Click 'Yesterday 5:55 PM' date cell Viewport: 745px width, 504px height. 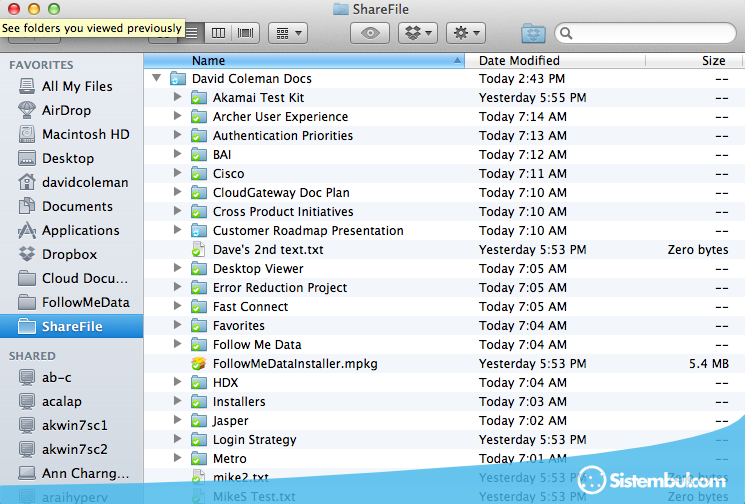(x=532, y=97)
